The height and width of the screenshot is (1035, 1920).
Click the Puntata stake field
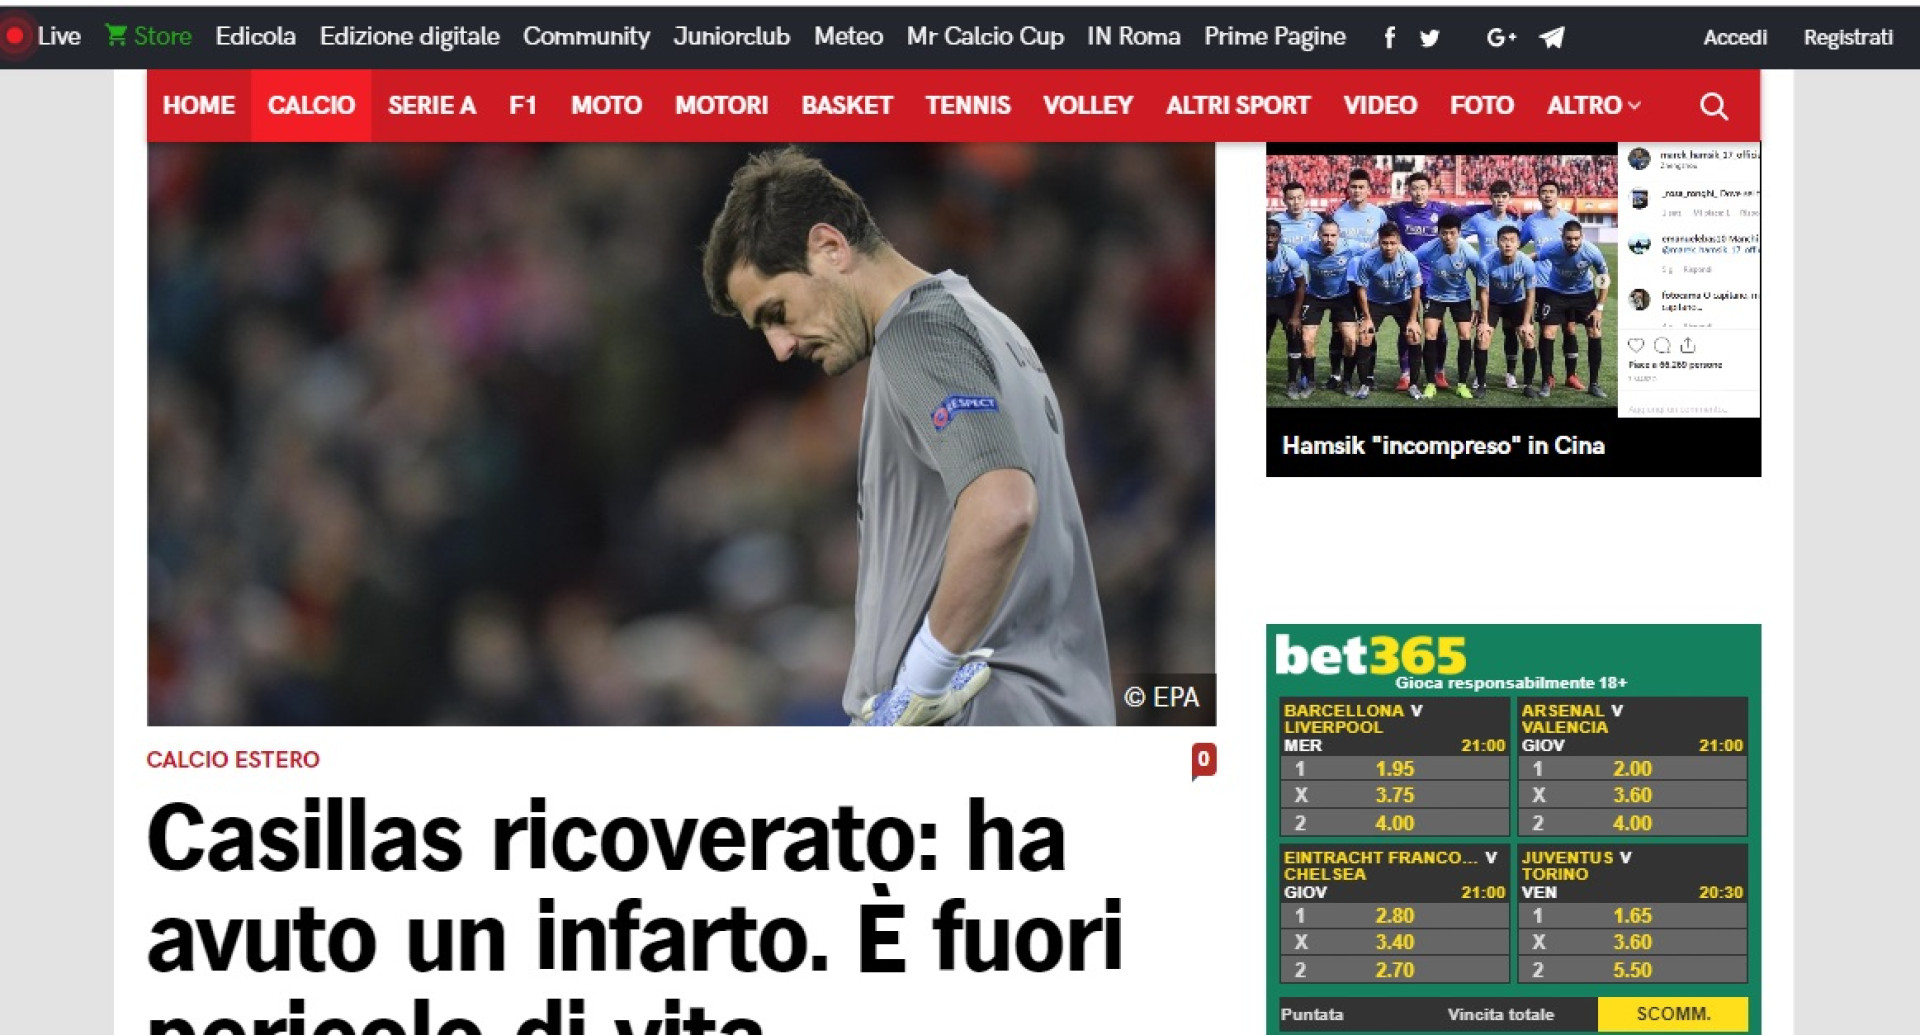[1312, 1015]
